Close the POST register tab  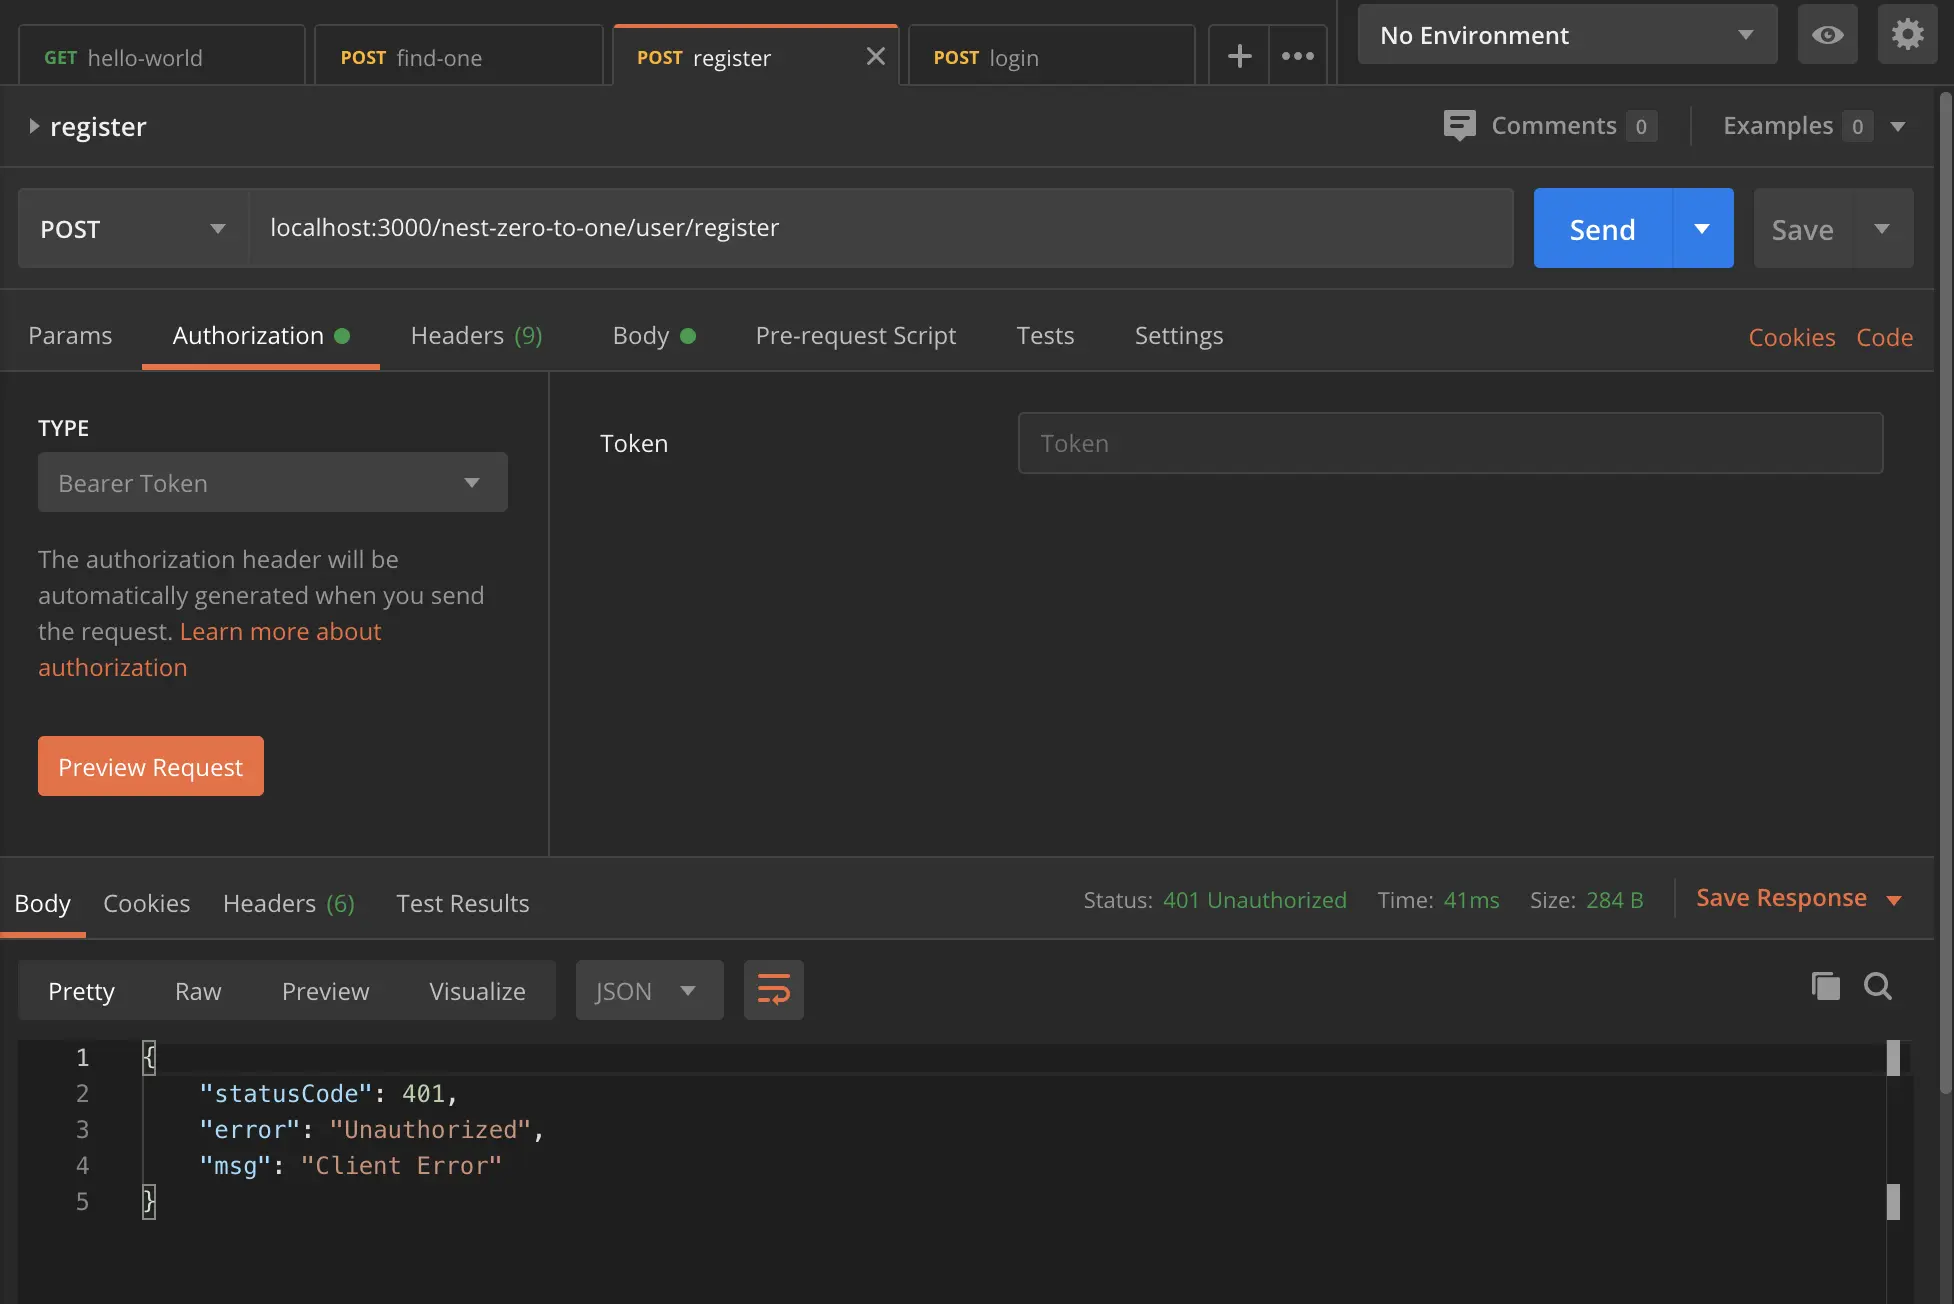(x=875, y=56)
